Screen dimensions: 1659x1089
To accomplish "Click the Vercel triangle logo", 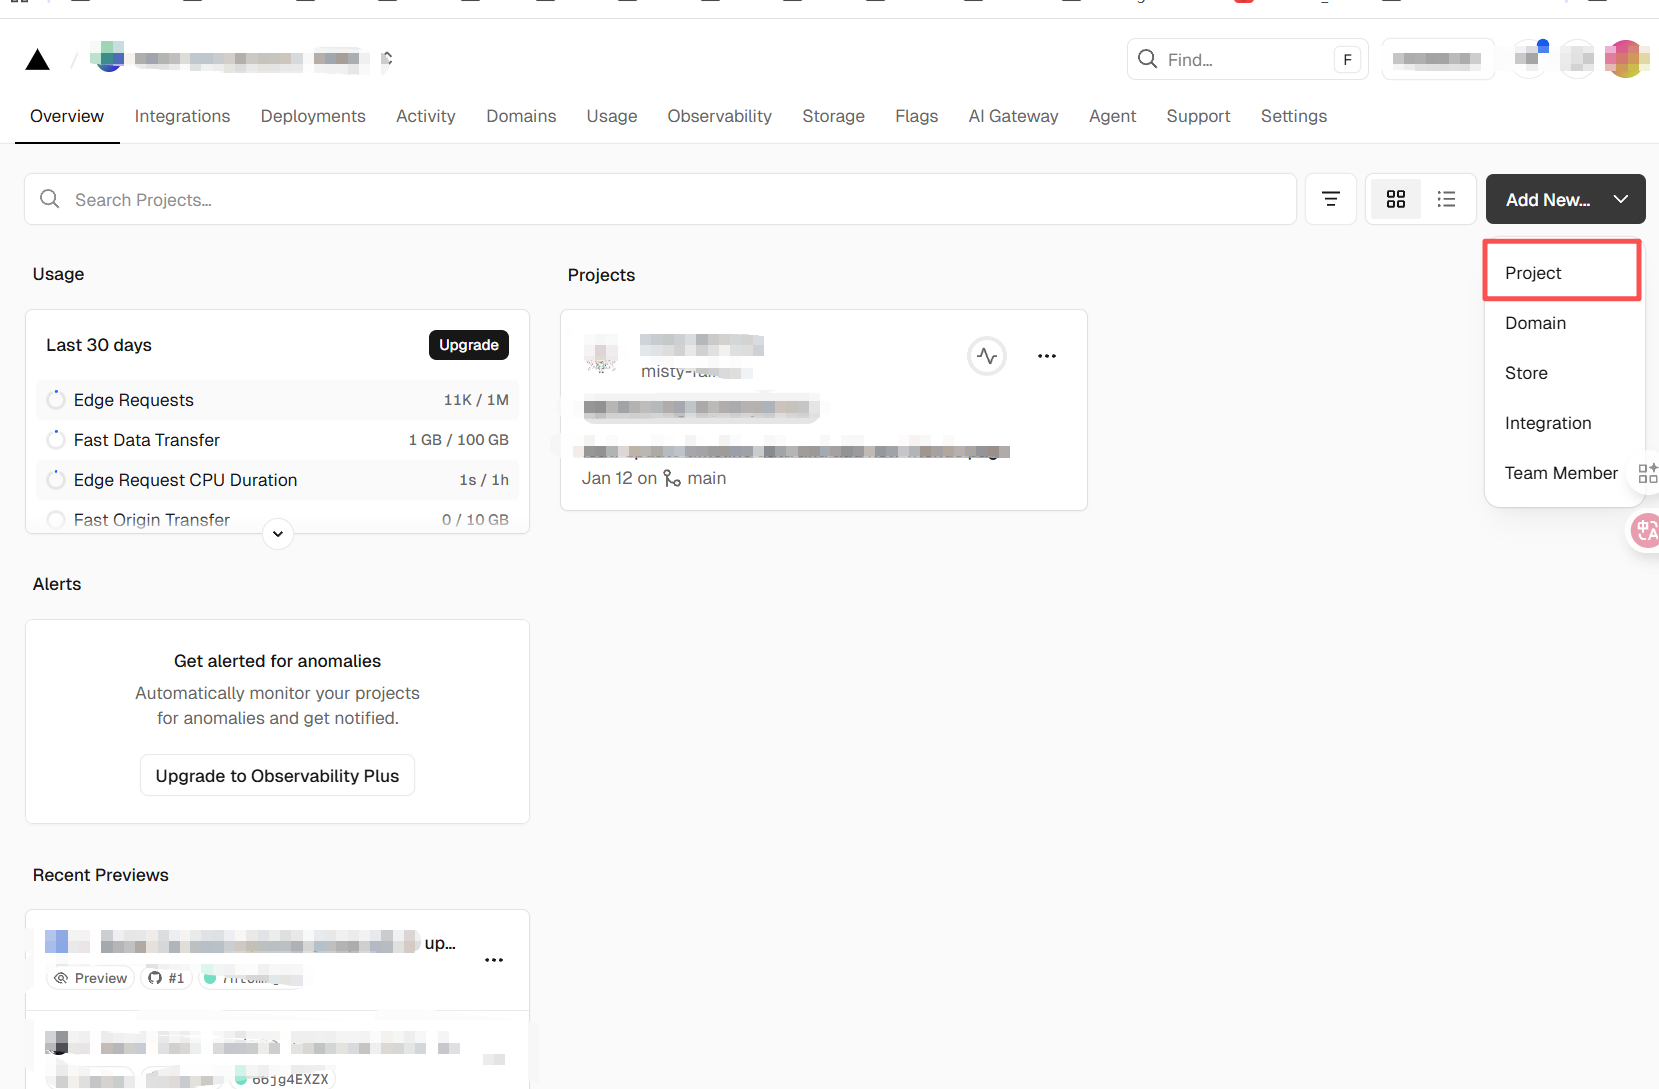I will [38, 60].
